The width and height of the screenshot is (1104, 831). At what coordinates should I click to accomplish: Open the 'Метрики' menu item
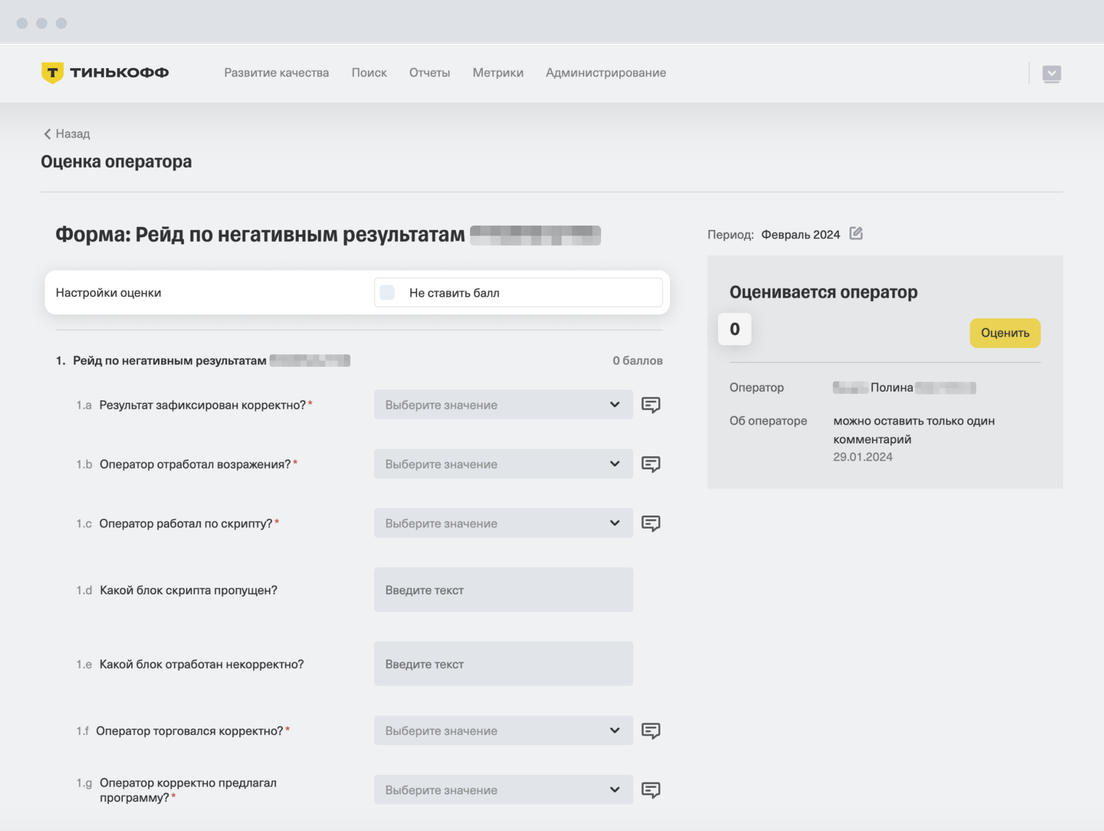click(x=498, y=73)
